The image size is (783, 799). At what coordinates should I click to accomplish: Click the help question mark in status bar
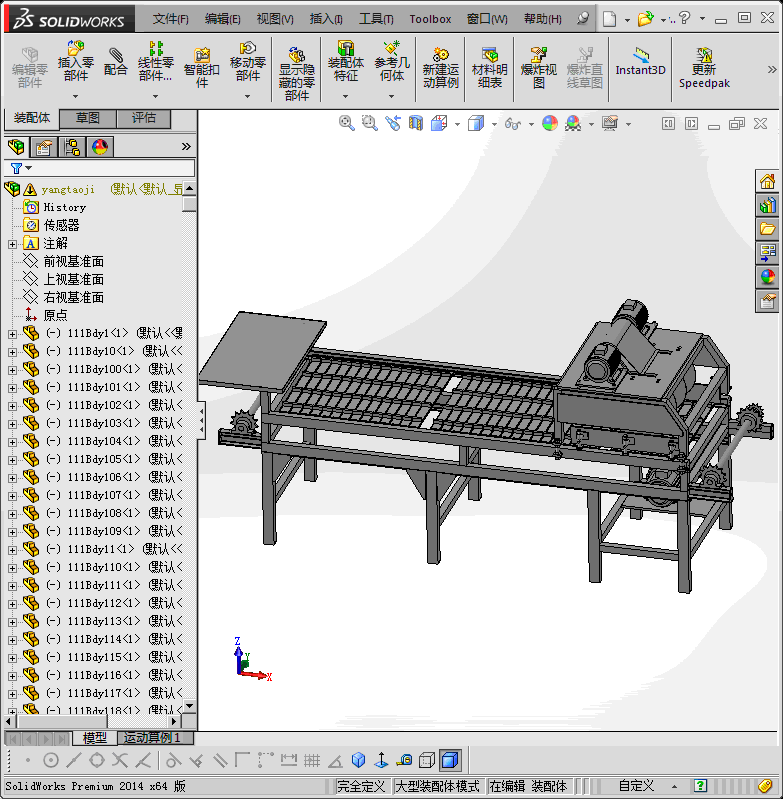700,786
